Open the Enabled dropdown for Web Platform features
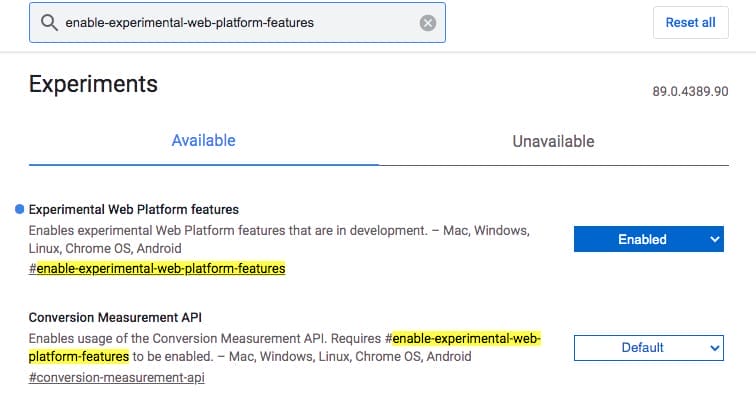Viewport: 756px width, 400px height. coord(647,239)
